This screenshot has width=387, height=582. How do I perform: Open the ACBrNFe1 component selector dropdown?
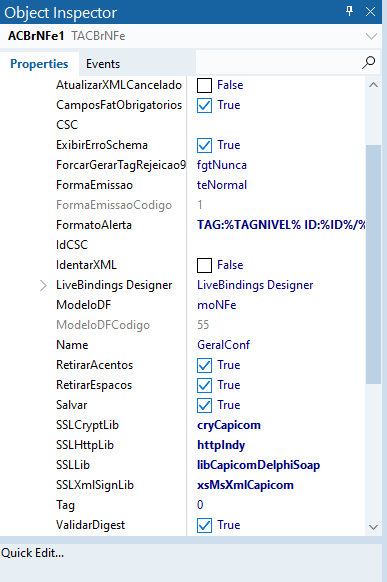point(371,36)
